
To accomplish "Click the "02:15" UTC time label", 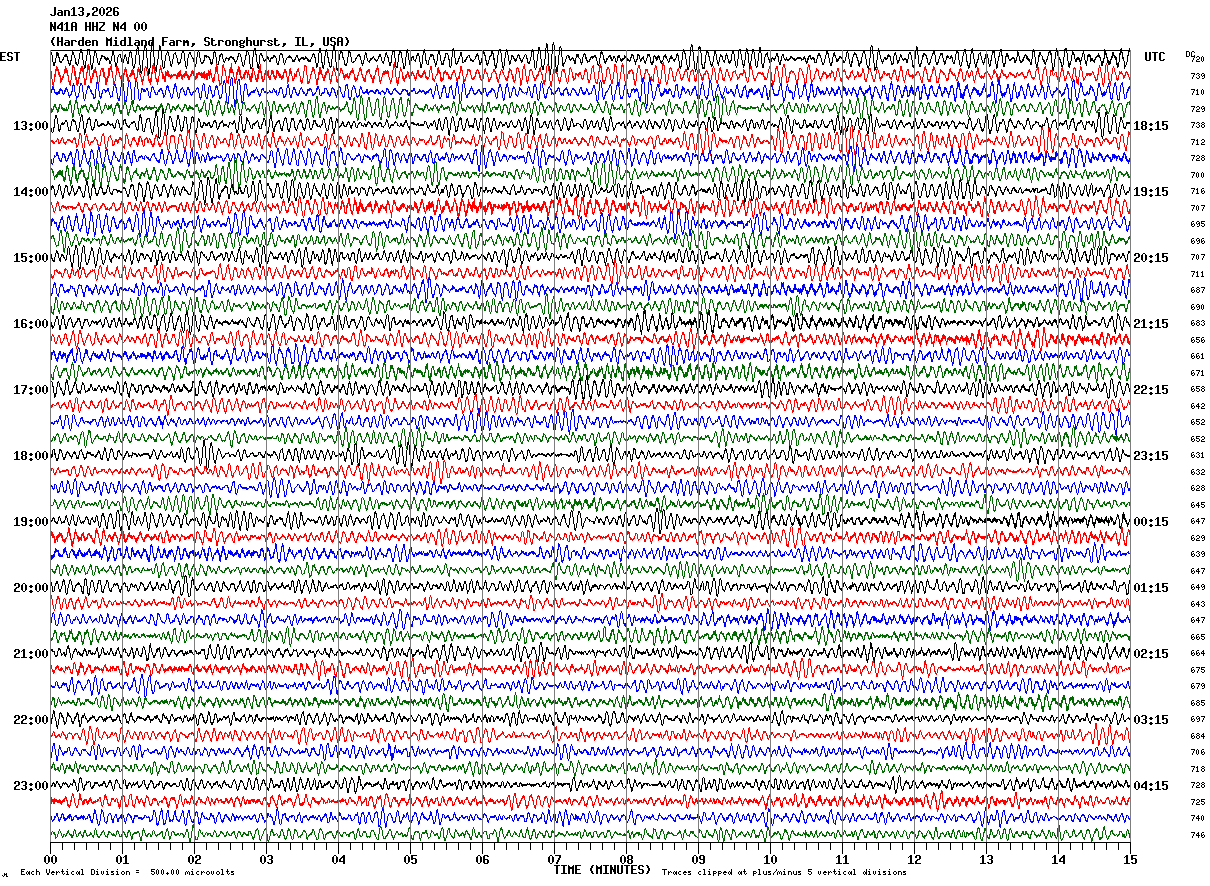I will [x=1151, y=654].
